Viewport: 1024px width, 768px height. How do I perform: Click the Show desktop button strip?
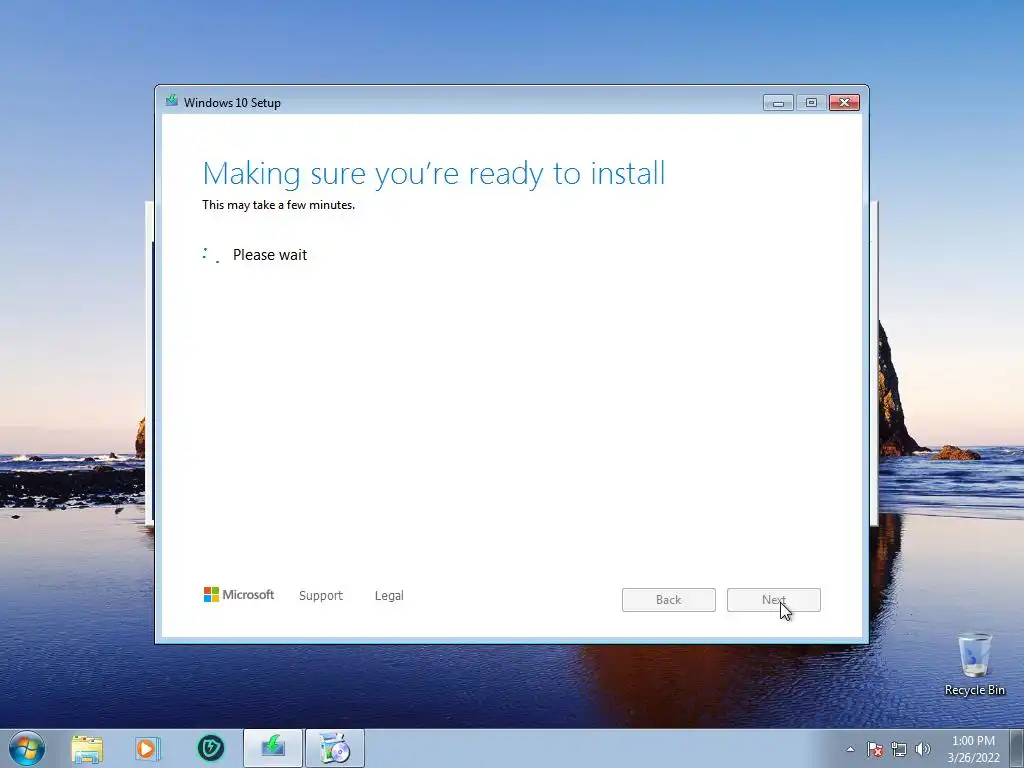click(x=1017, y=748)
